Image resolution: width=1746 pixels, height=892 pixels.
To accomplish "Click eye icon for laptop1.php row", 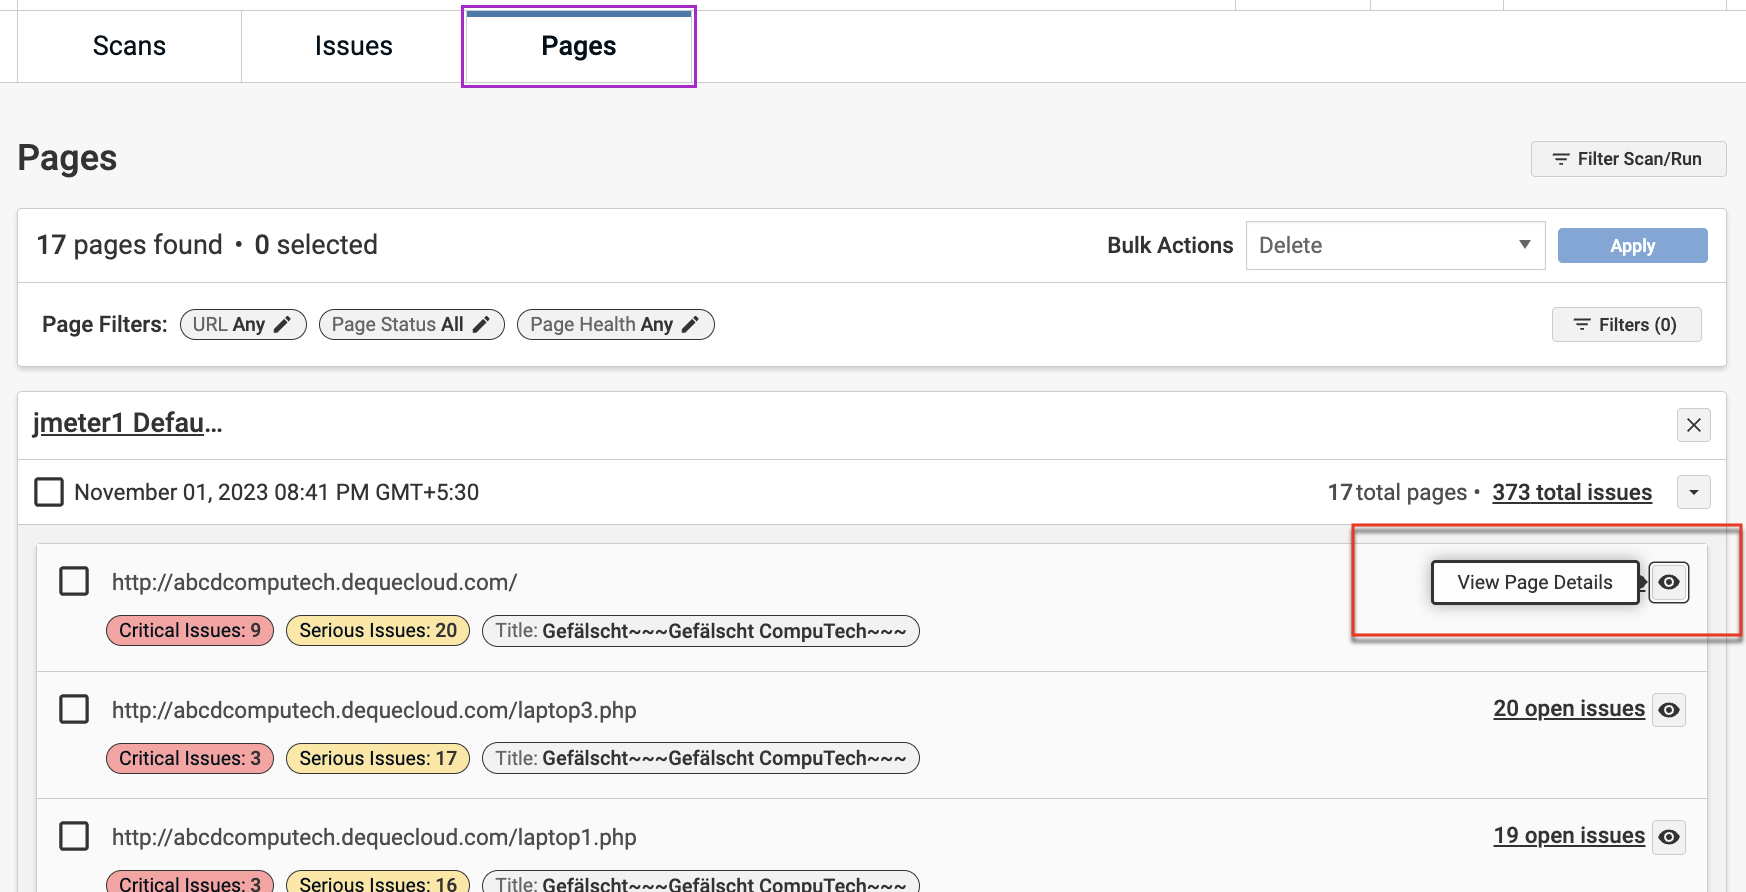I will (1668, 837).
